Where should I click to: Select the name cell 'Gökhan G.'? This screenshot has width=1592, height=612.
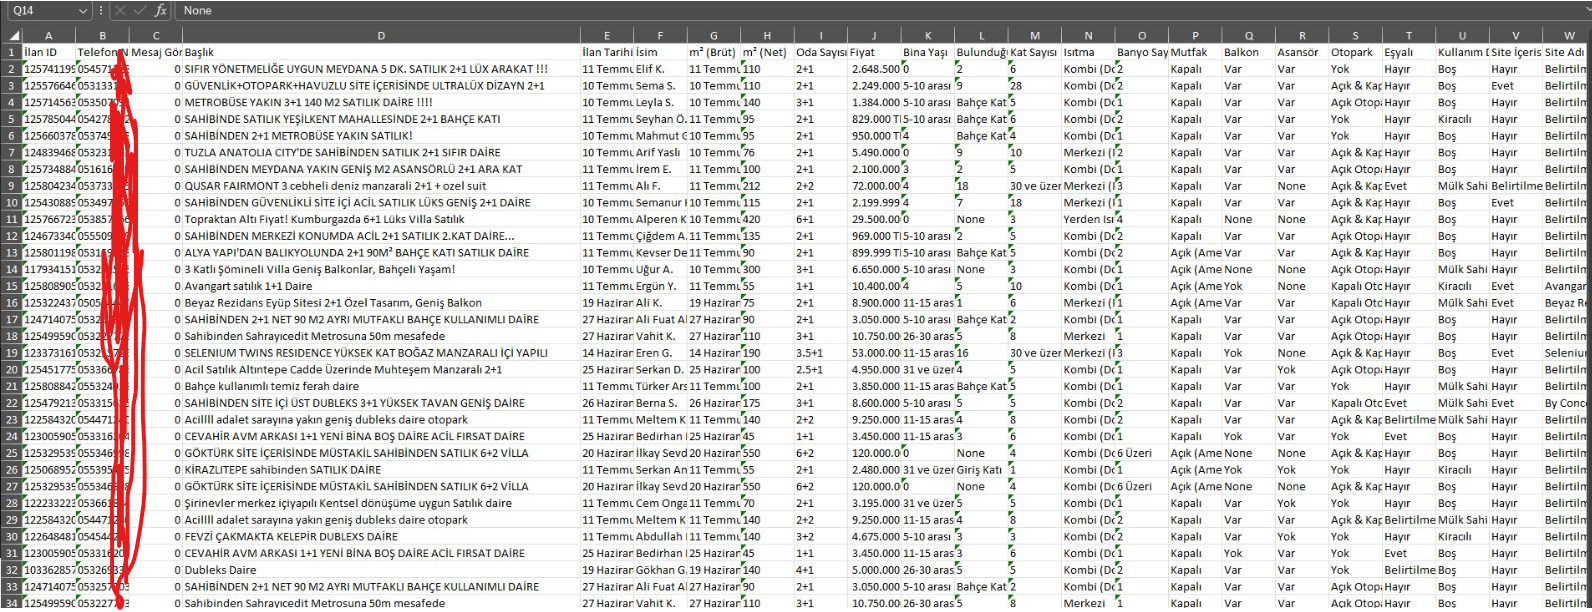pos(661,570)
